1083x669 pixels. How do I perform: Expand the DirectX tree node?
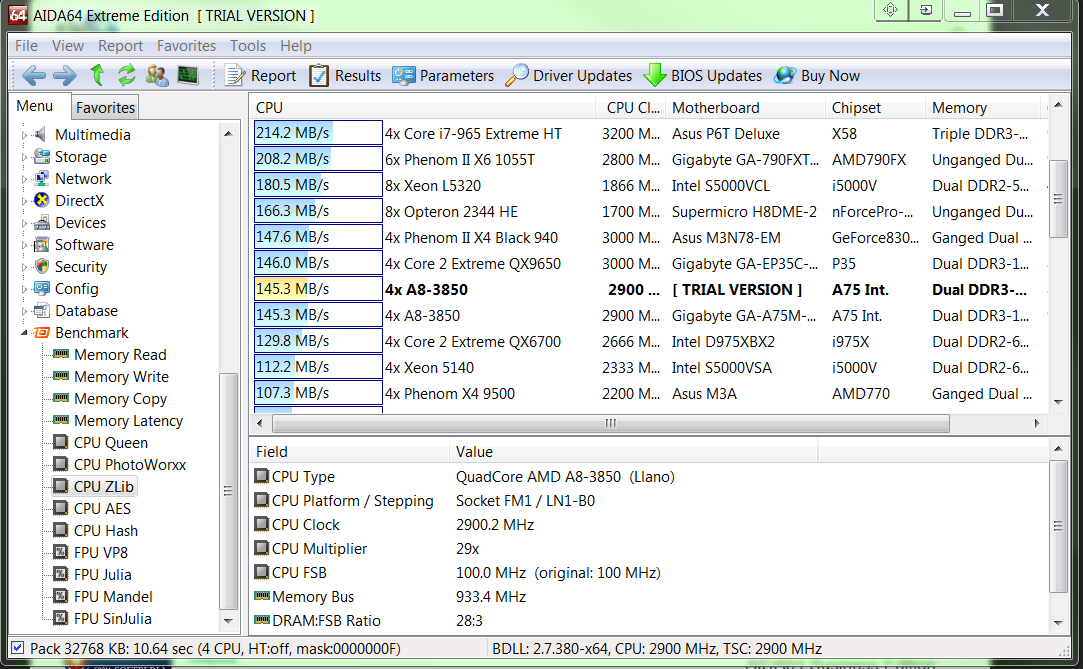point(24,202)
